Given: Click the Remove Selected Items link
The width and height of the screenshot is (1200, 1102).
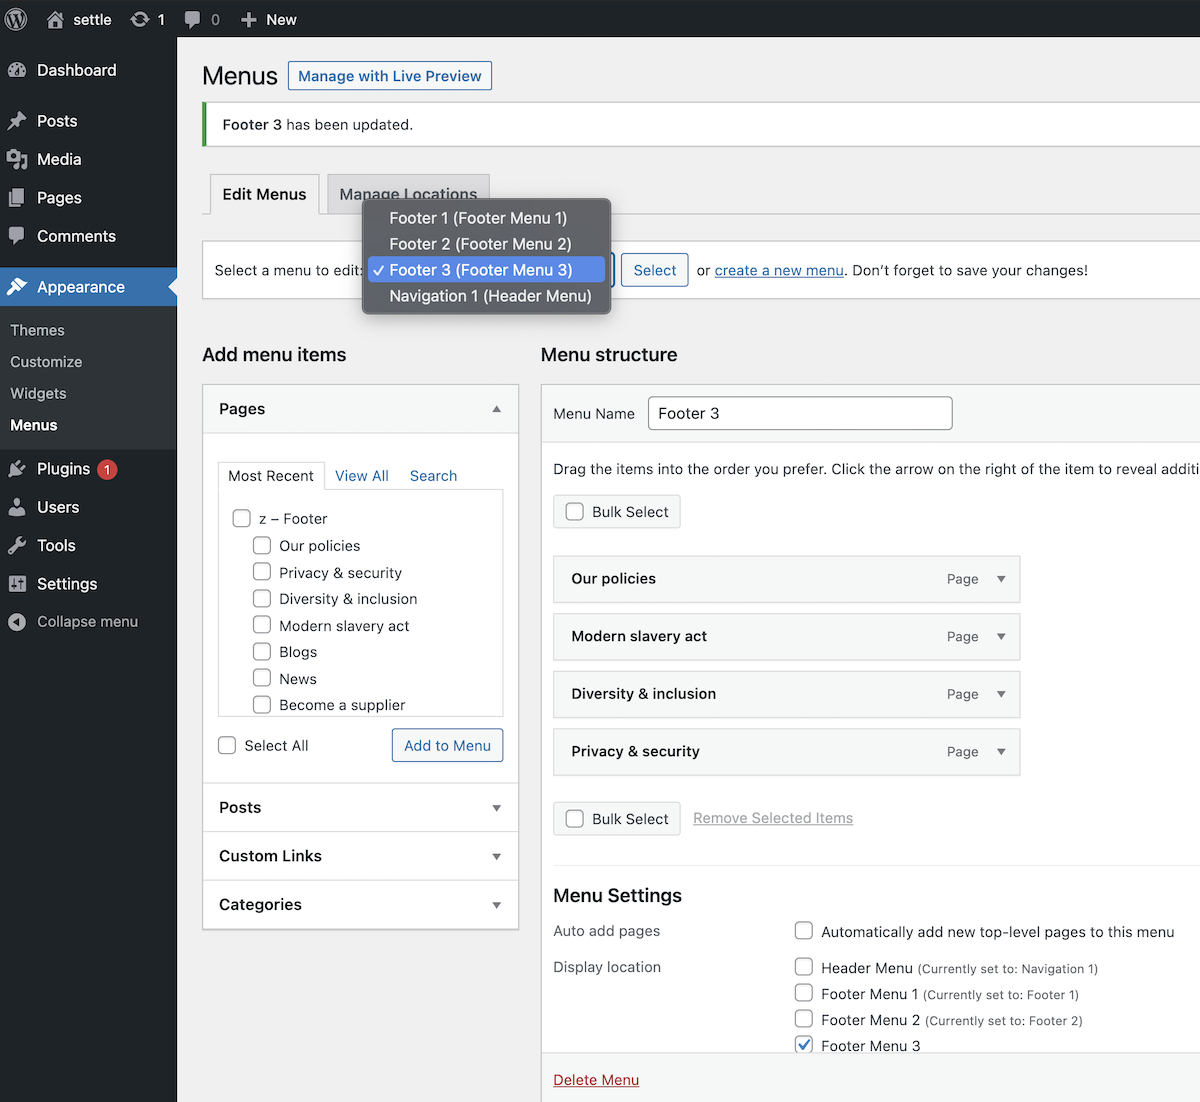Looking at the screenshot, I should pos(773,818).
